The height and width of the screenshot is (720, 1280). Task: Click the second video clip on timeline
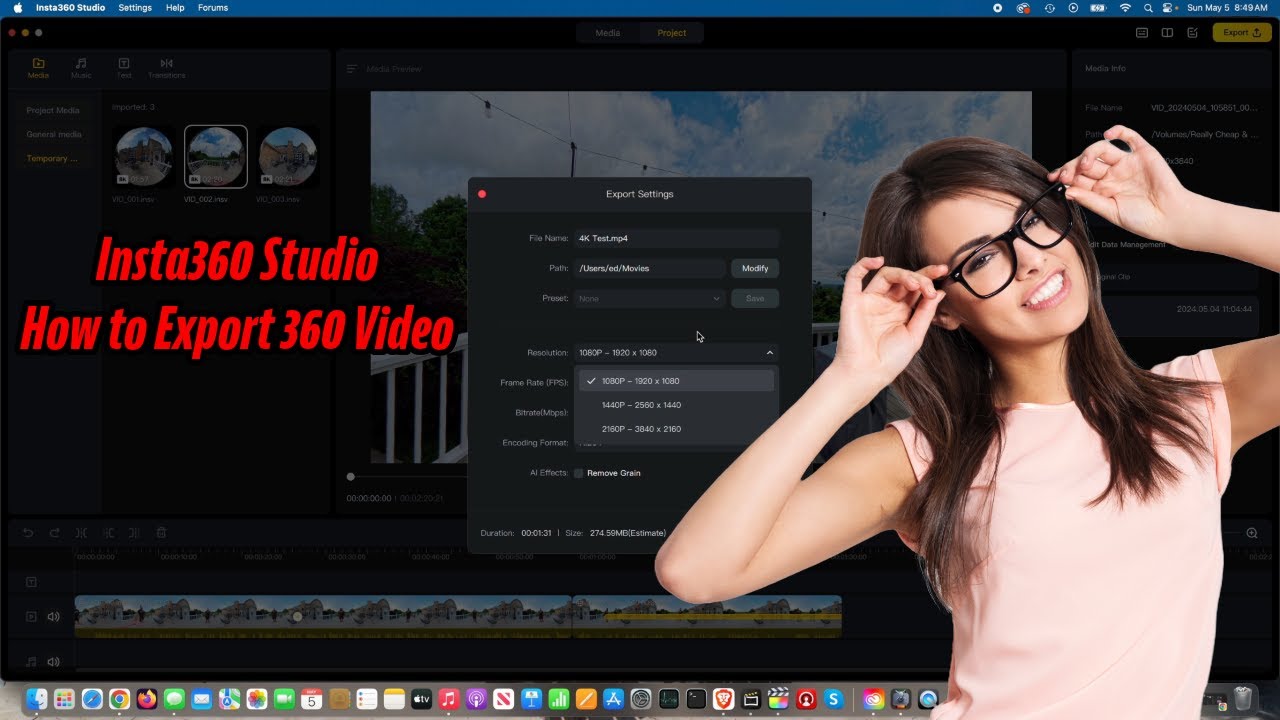706,617
